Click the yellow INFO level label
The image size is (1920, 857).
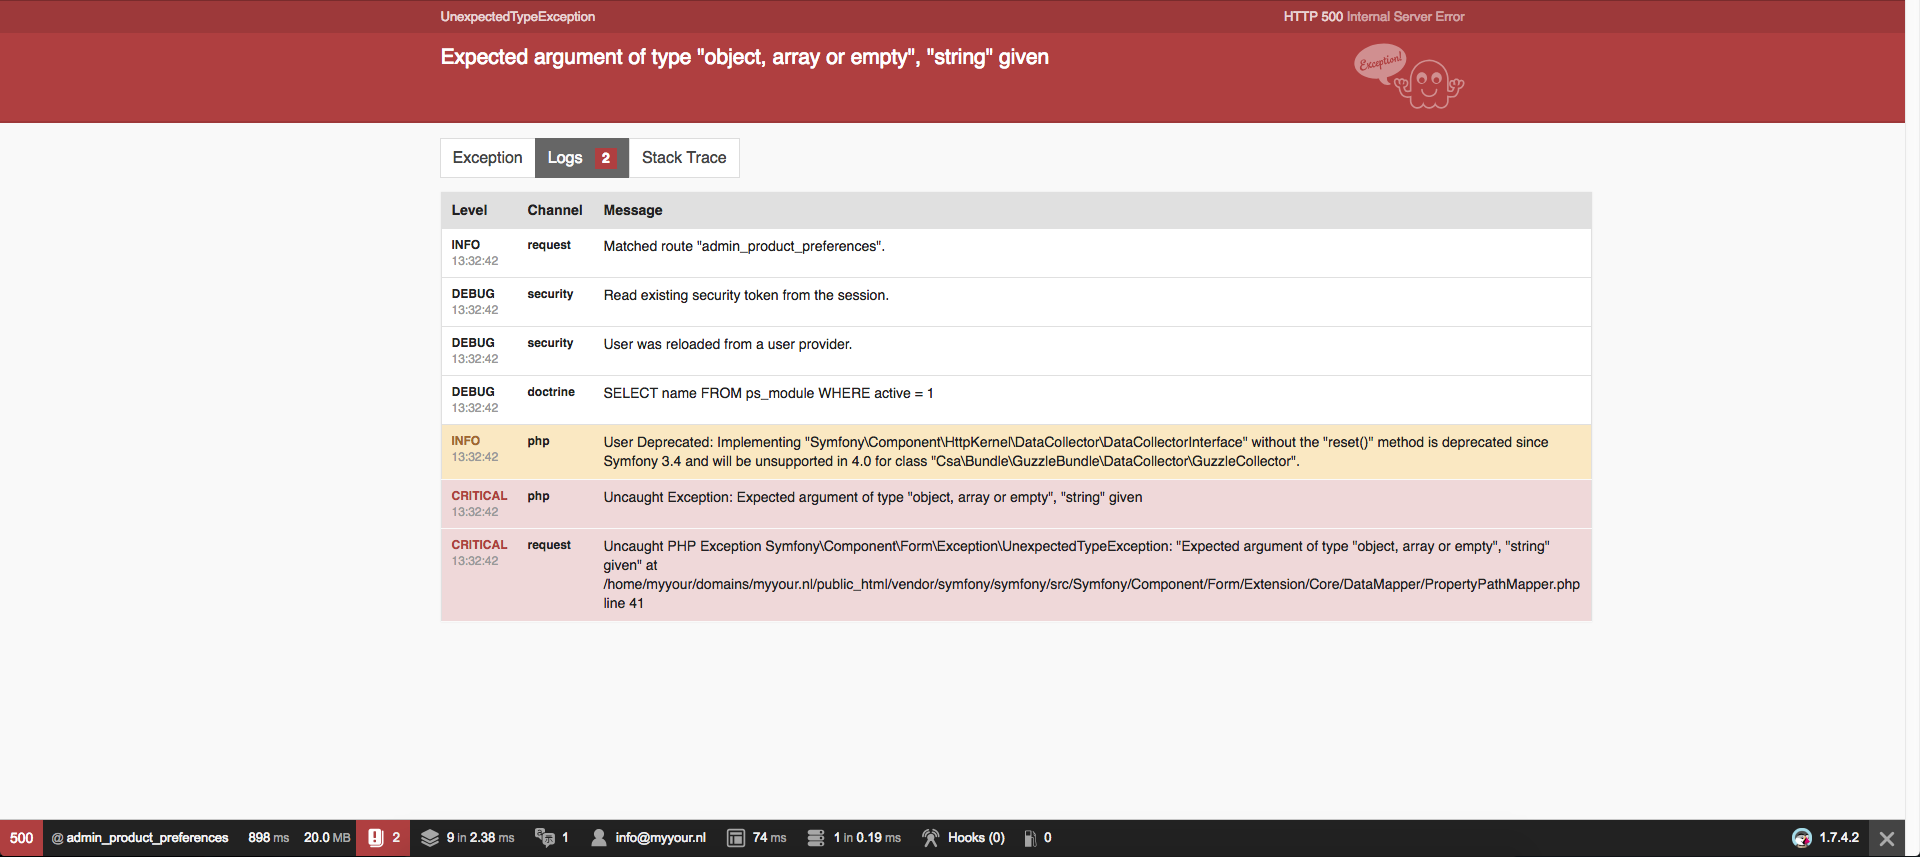click(x=465, y=441)
